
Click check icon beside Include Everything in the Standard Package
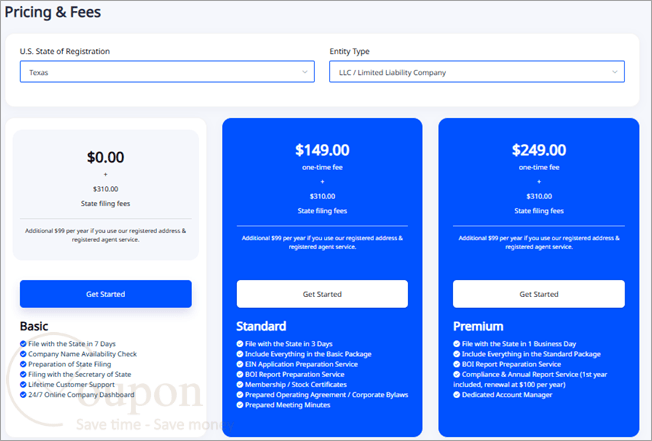tap(457, 354)
